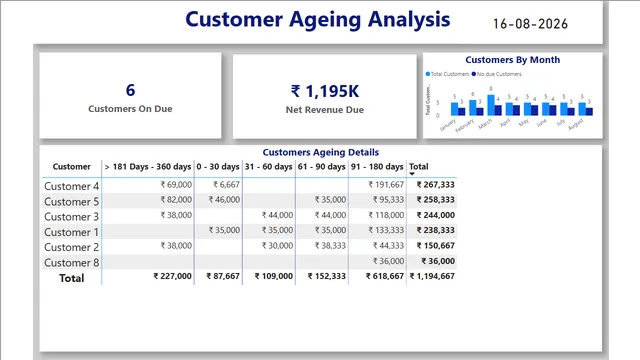Select the Customer 2 row label
This screenshot has width=640, height=360.
click(71, 247)
